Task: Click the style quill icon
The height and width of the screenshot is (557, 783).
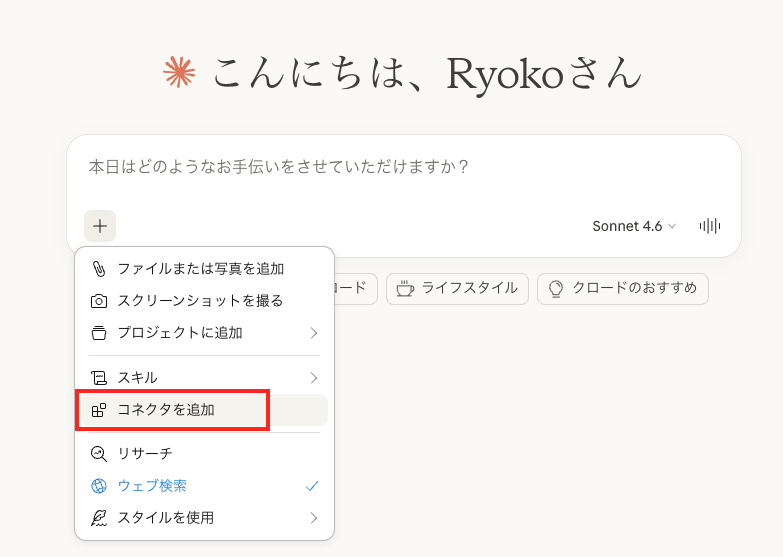Action: click(99, 518)
